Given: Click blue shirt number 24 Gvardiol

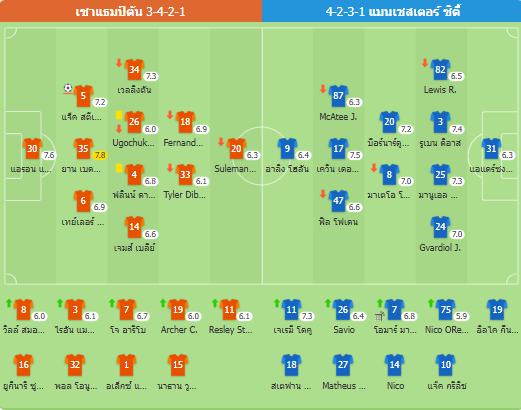Looking at the screenshot, I should [x=440, y=227].
